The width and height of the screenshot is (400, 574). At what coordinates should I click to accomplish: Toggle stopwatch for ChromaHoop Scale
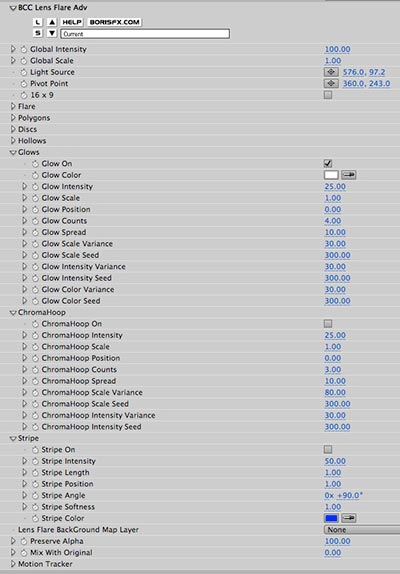35,347
